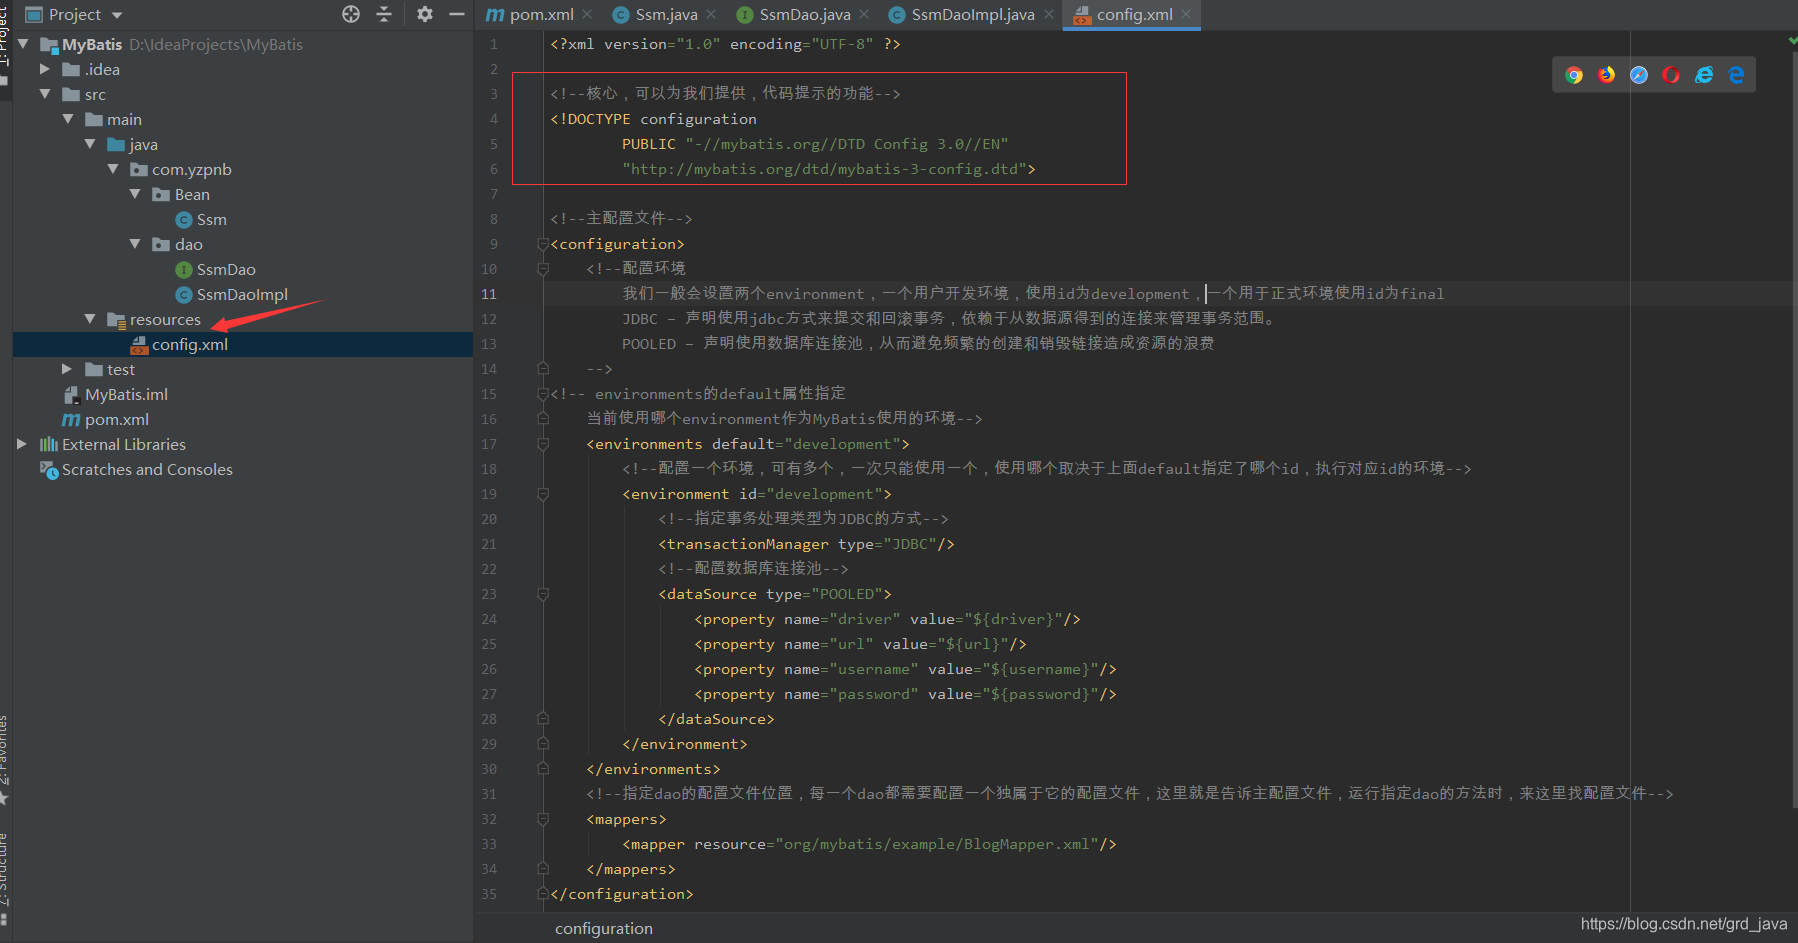
Task: Click the green inspection checkmark indicator
Action: tap(1791, 40)
